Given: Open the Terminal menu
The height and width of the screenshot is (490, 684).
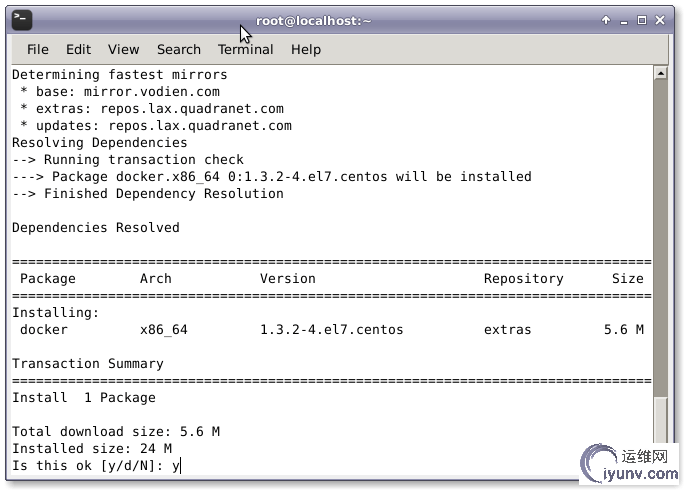Looking at the screenshot, I should point(246,49).
